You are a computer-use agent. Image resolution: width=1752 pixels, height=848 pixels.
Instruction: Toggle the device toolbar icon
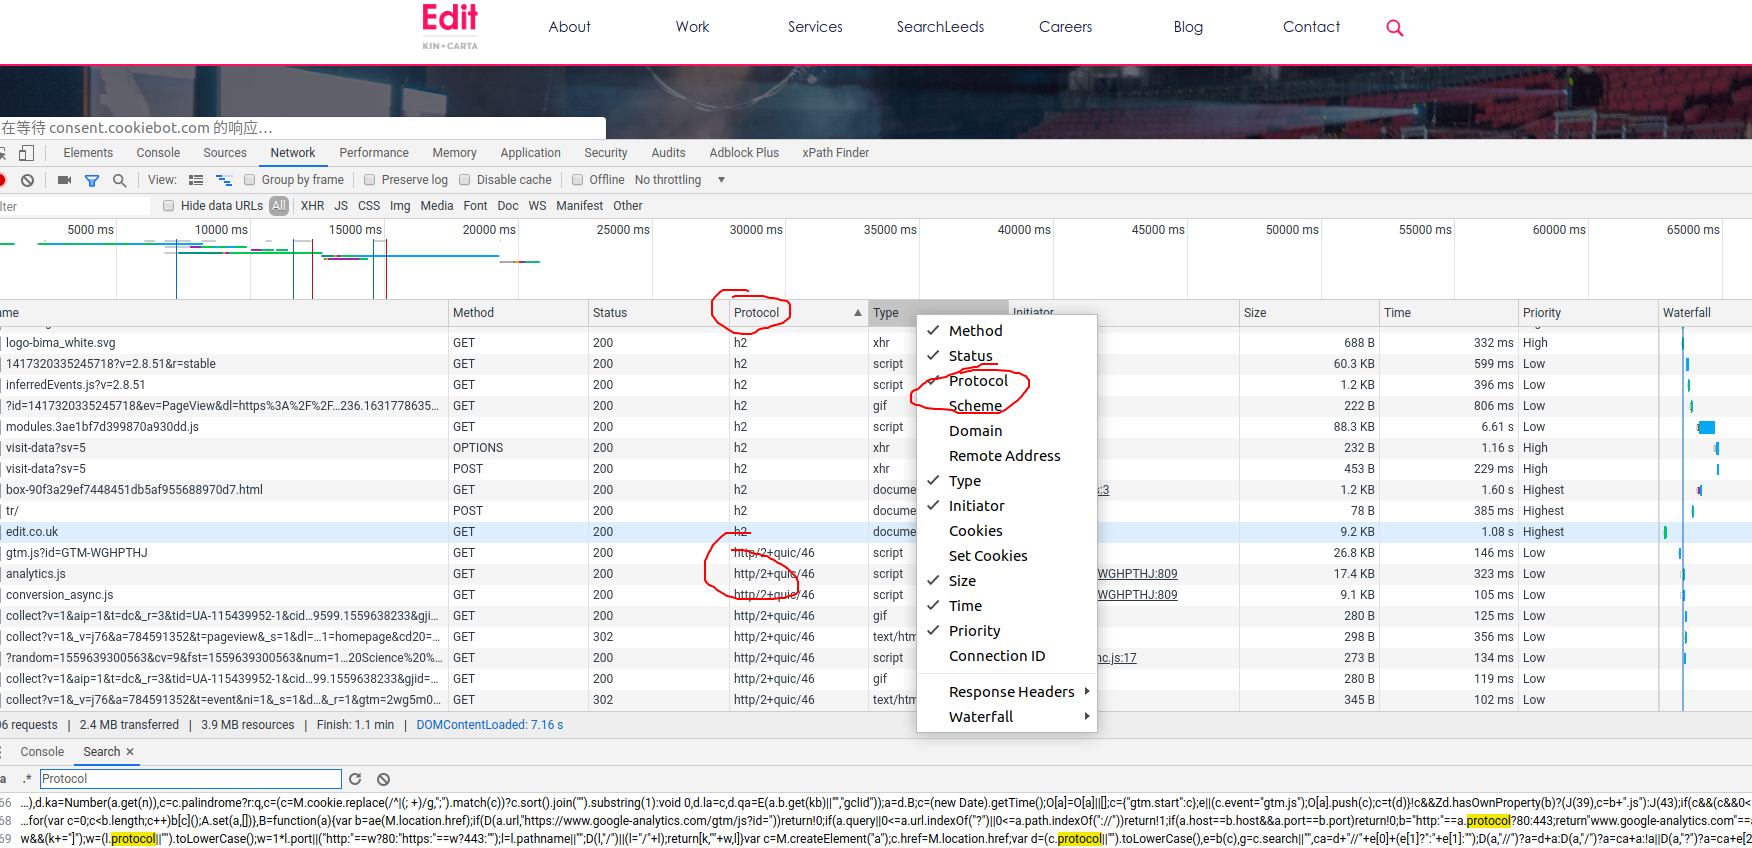(27, 153)
